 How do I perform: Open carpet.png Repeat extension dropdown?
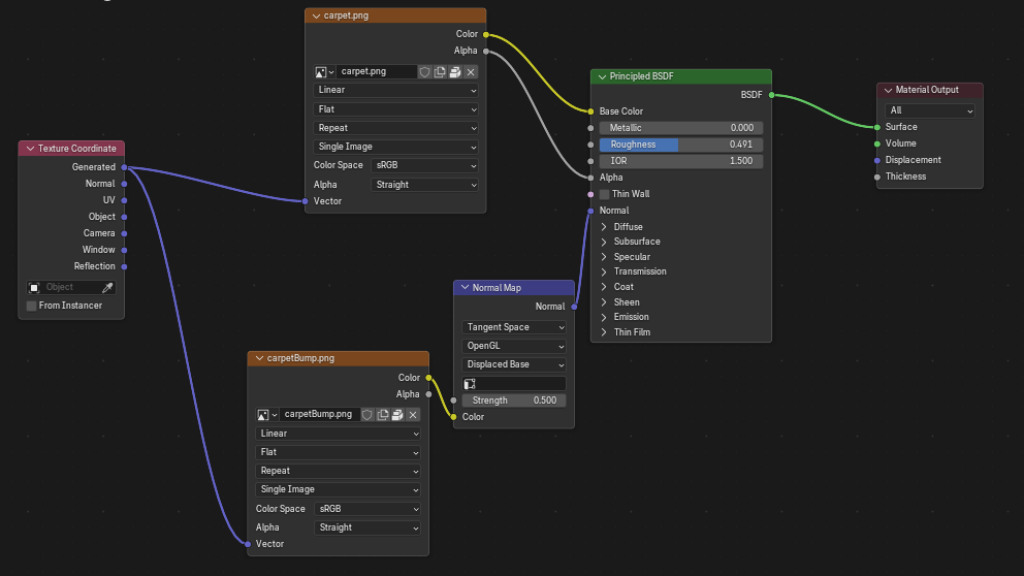pyautogui.click(x=396, y=128)
